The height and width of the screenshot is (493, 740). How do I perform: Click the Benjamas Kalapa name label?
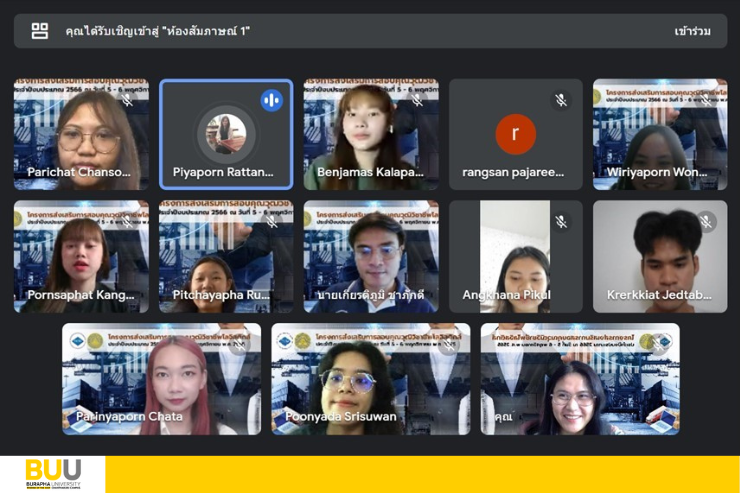tap(369, 172)
